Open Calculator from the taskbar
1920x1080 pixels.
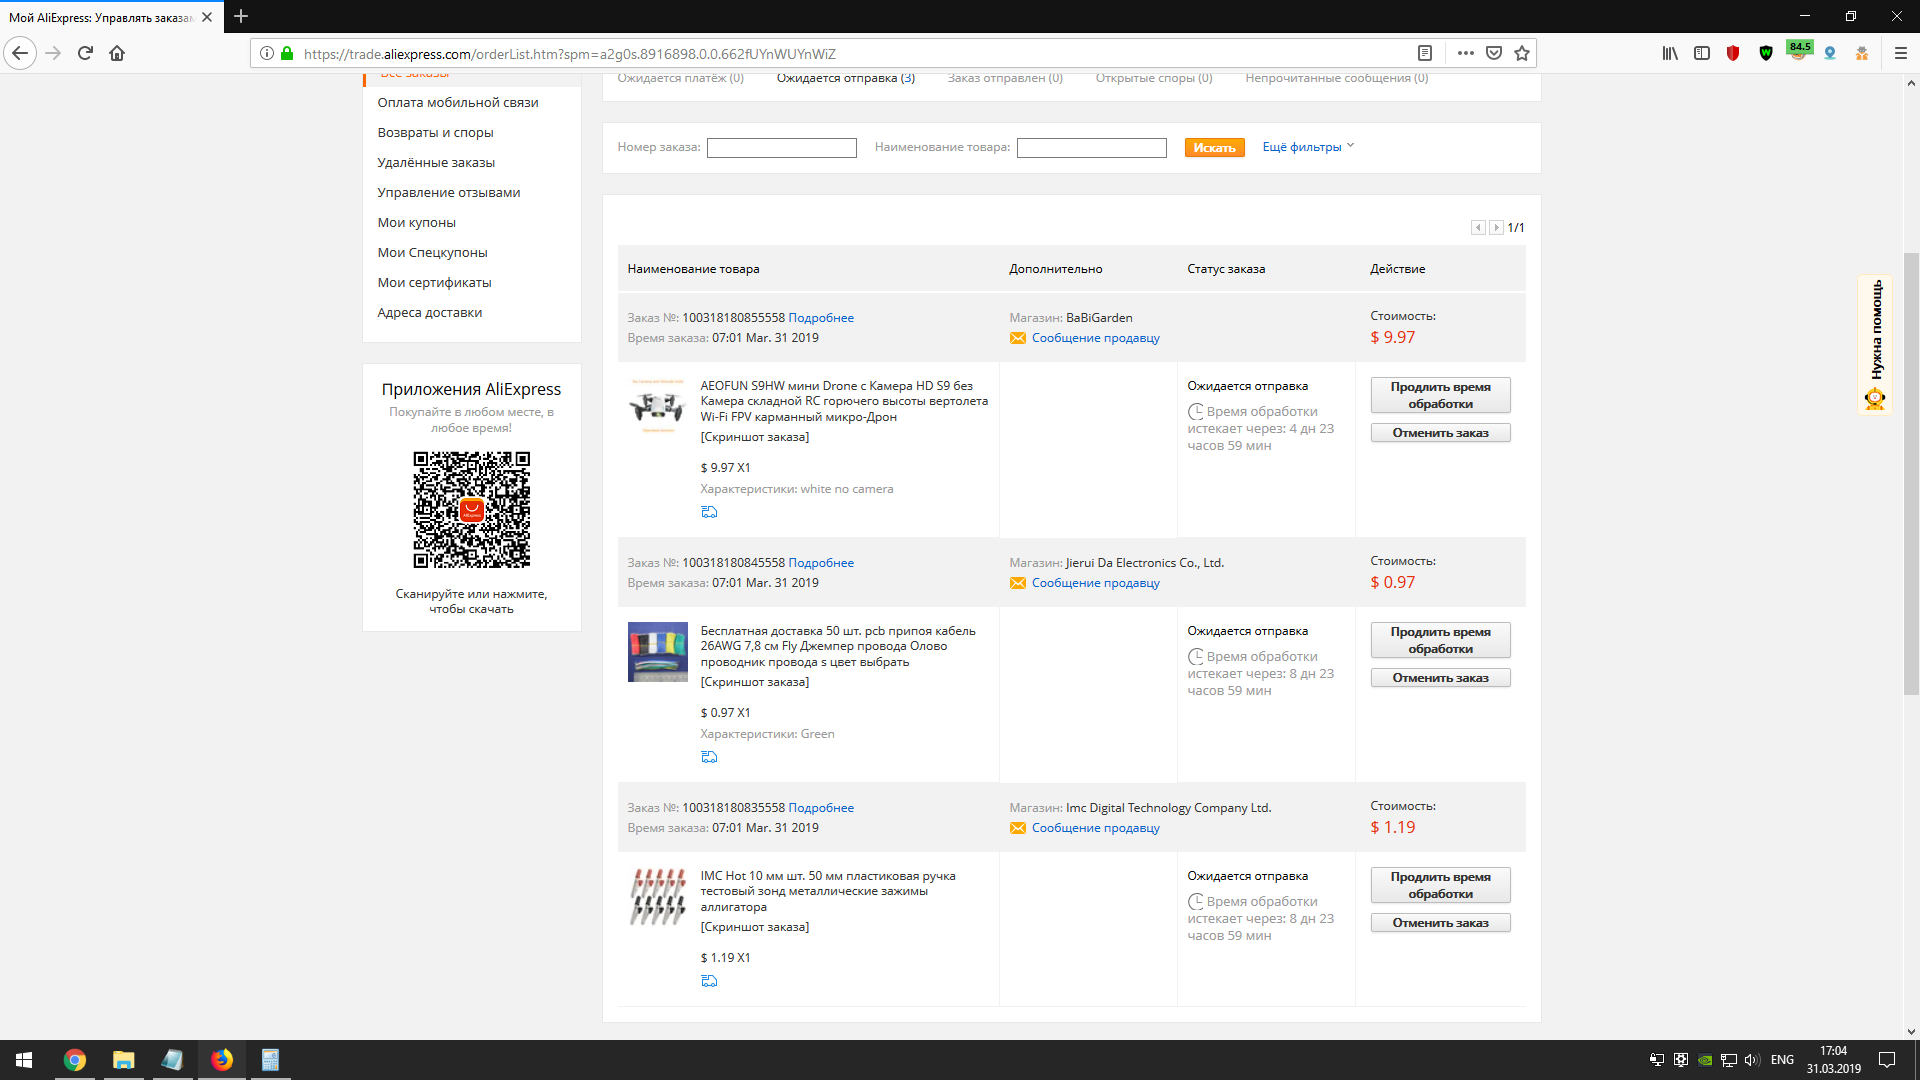pyautogui.click(x=270, y=1060)
